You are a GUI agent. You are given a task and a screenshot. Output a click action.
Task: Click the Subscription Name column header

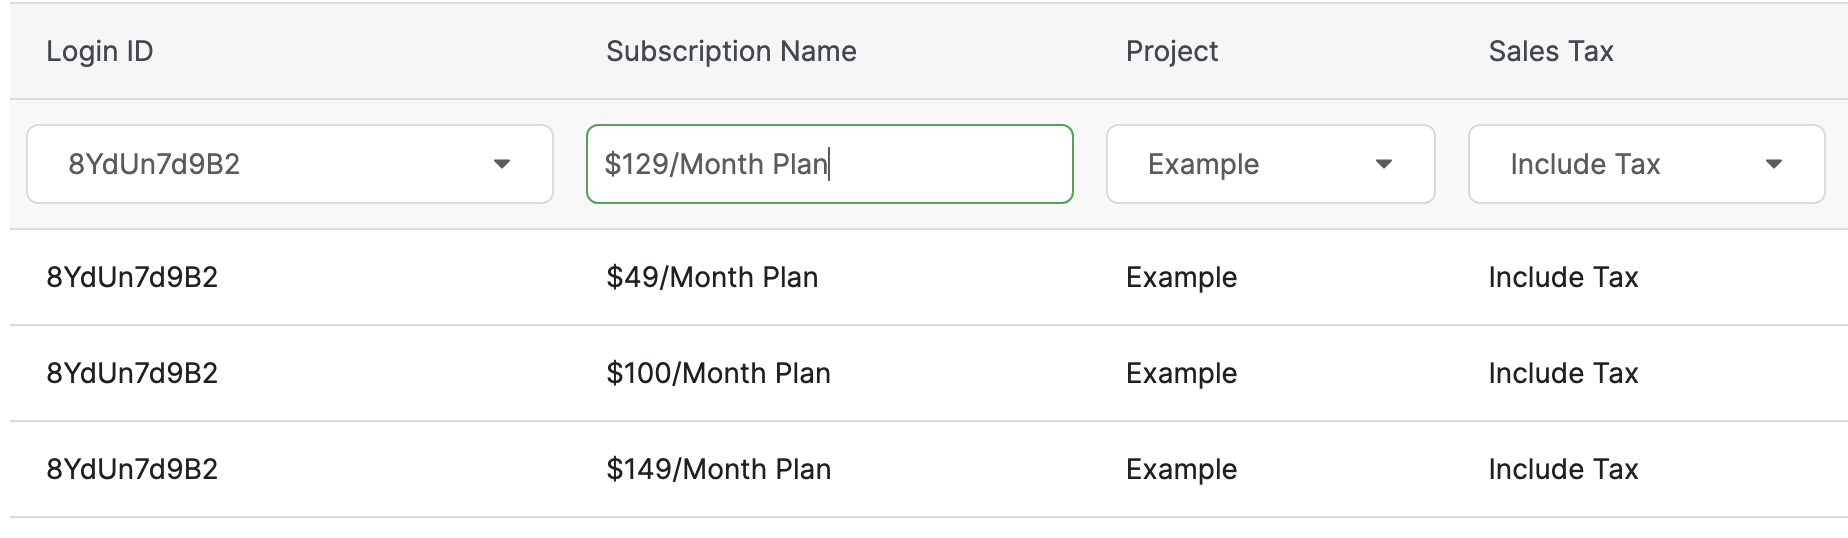pos(731,51)
